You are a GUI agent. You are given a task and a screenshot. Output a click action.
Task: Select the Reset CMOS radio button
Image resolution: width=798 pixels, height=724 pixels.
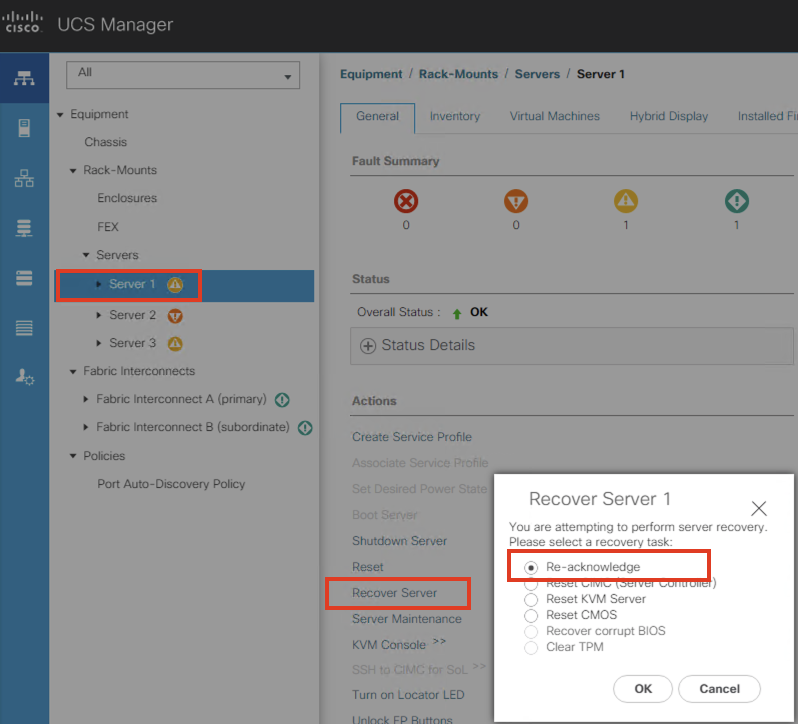(531, 615)
